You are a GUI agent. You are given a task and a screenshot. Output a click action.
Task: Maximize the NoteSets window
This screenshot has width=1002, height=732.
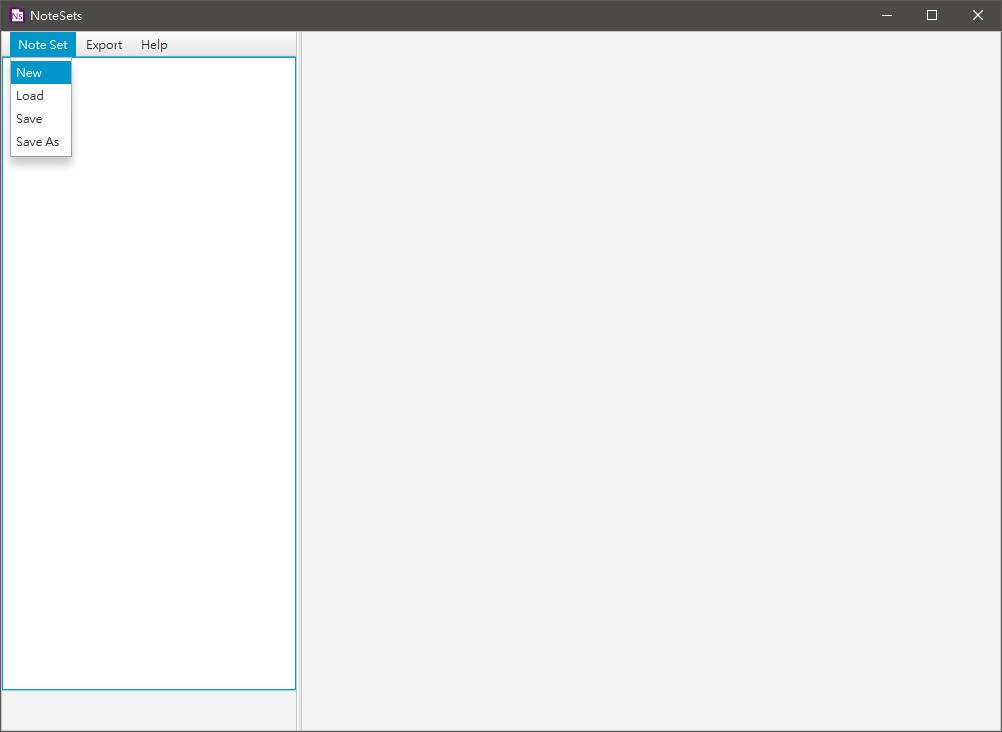coord(931,15)
